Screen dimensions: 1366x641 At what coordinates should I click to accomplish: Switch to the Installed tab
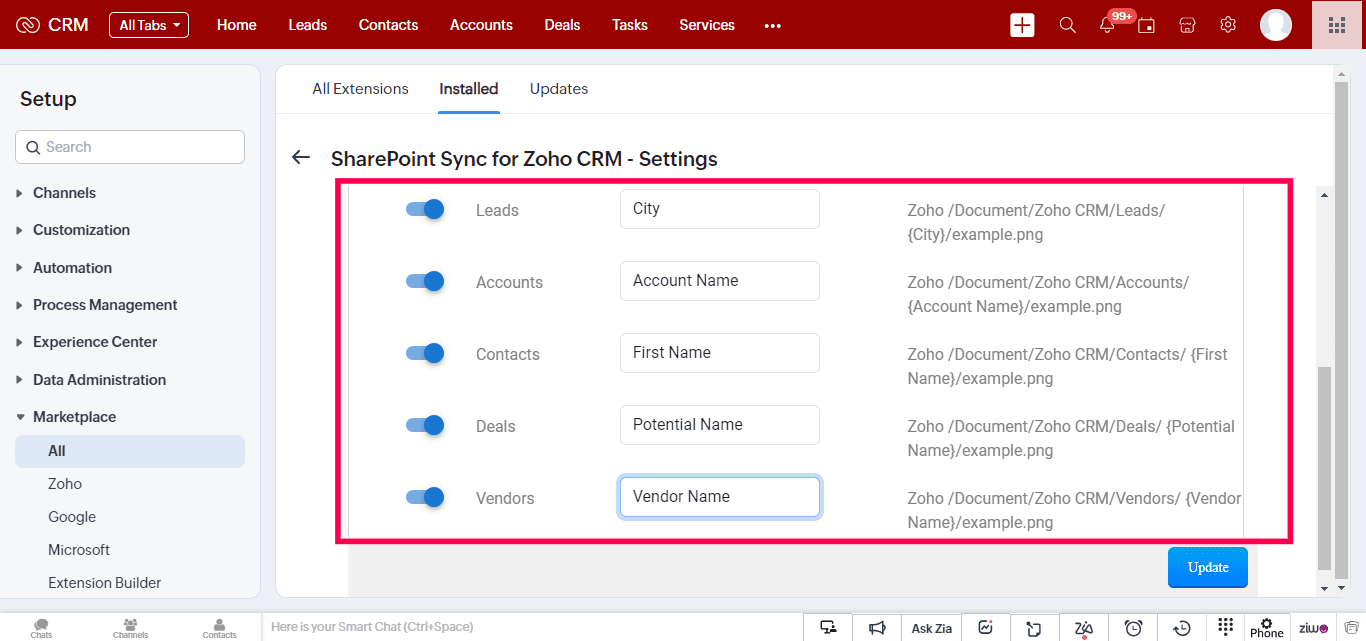coord(469,89)
